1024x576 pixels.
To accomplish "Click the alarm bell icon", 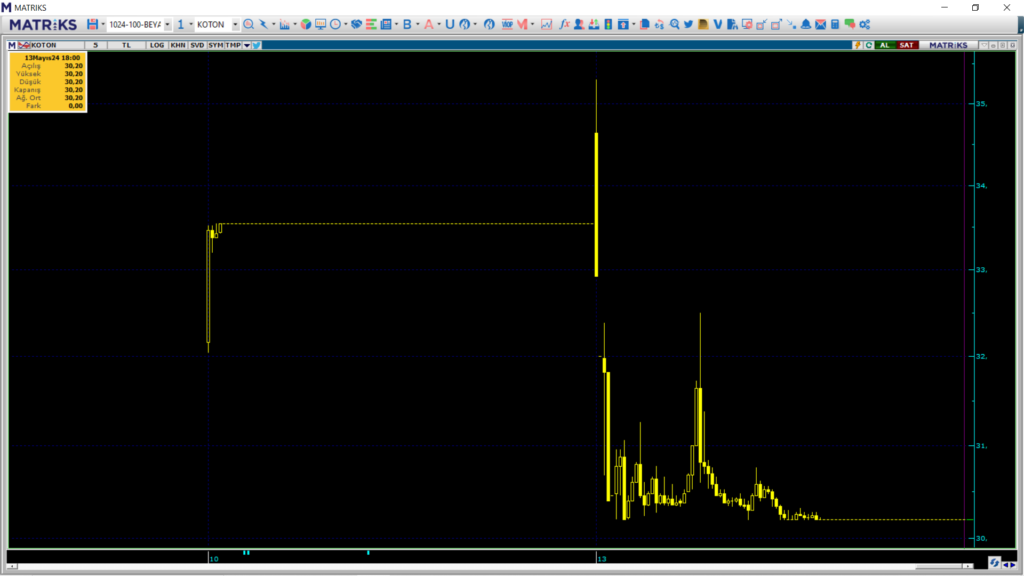I will pos(806,24).
